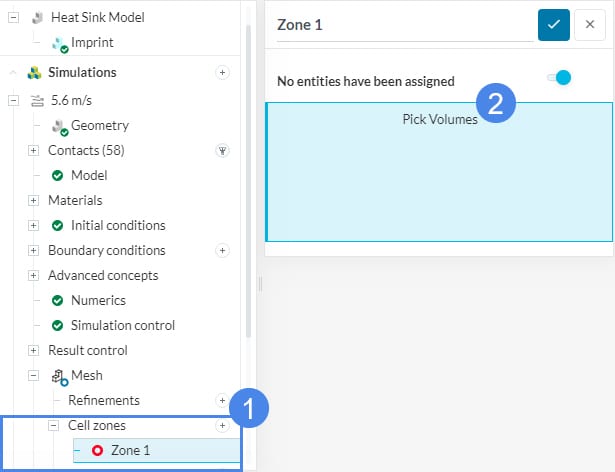Click the Contacts filter icon
The image size is (615, 472).
coord(223,150)
